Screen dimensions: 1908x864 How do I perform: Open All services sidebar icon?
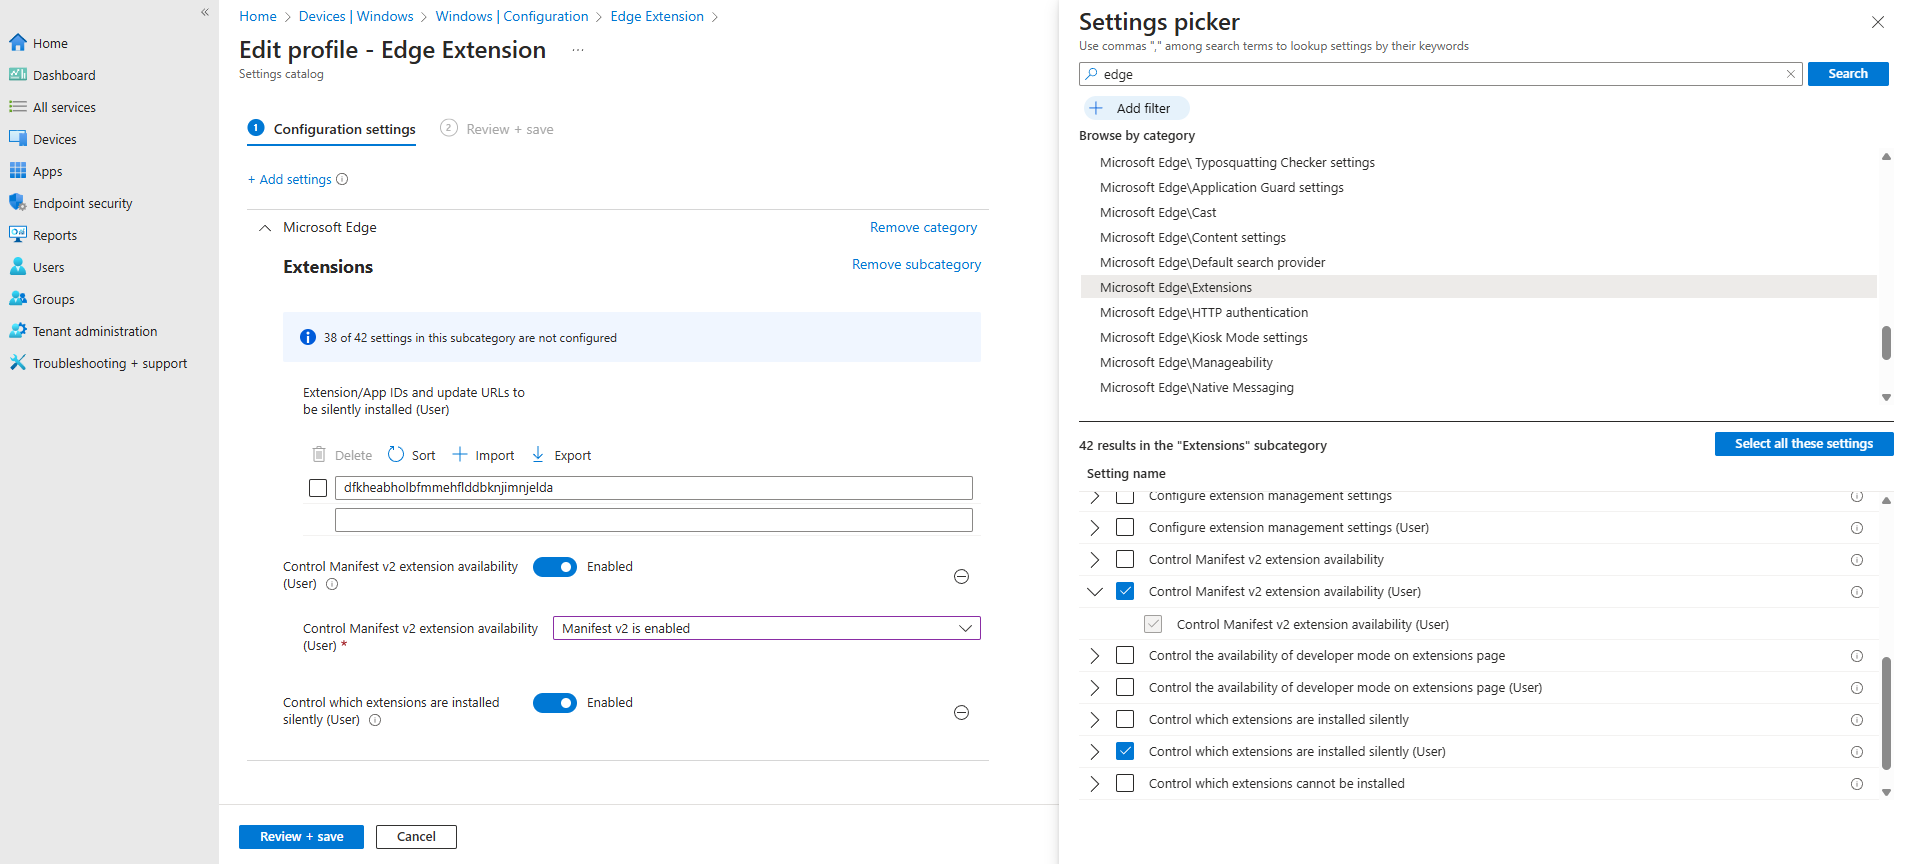coord(18,106)
